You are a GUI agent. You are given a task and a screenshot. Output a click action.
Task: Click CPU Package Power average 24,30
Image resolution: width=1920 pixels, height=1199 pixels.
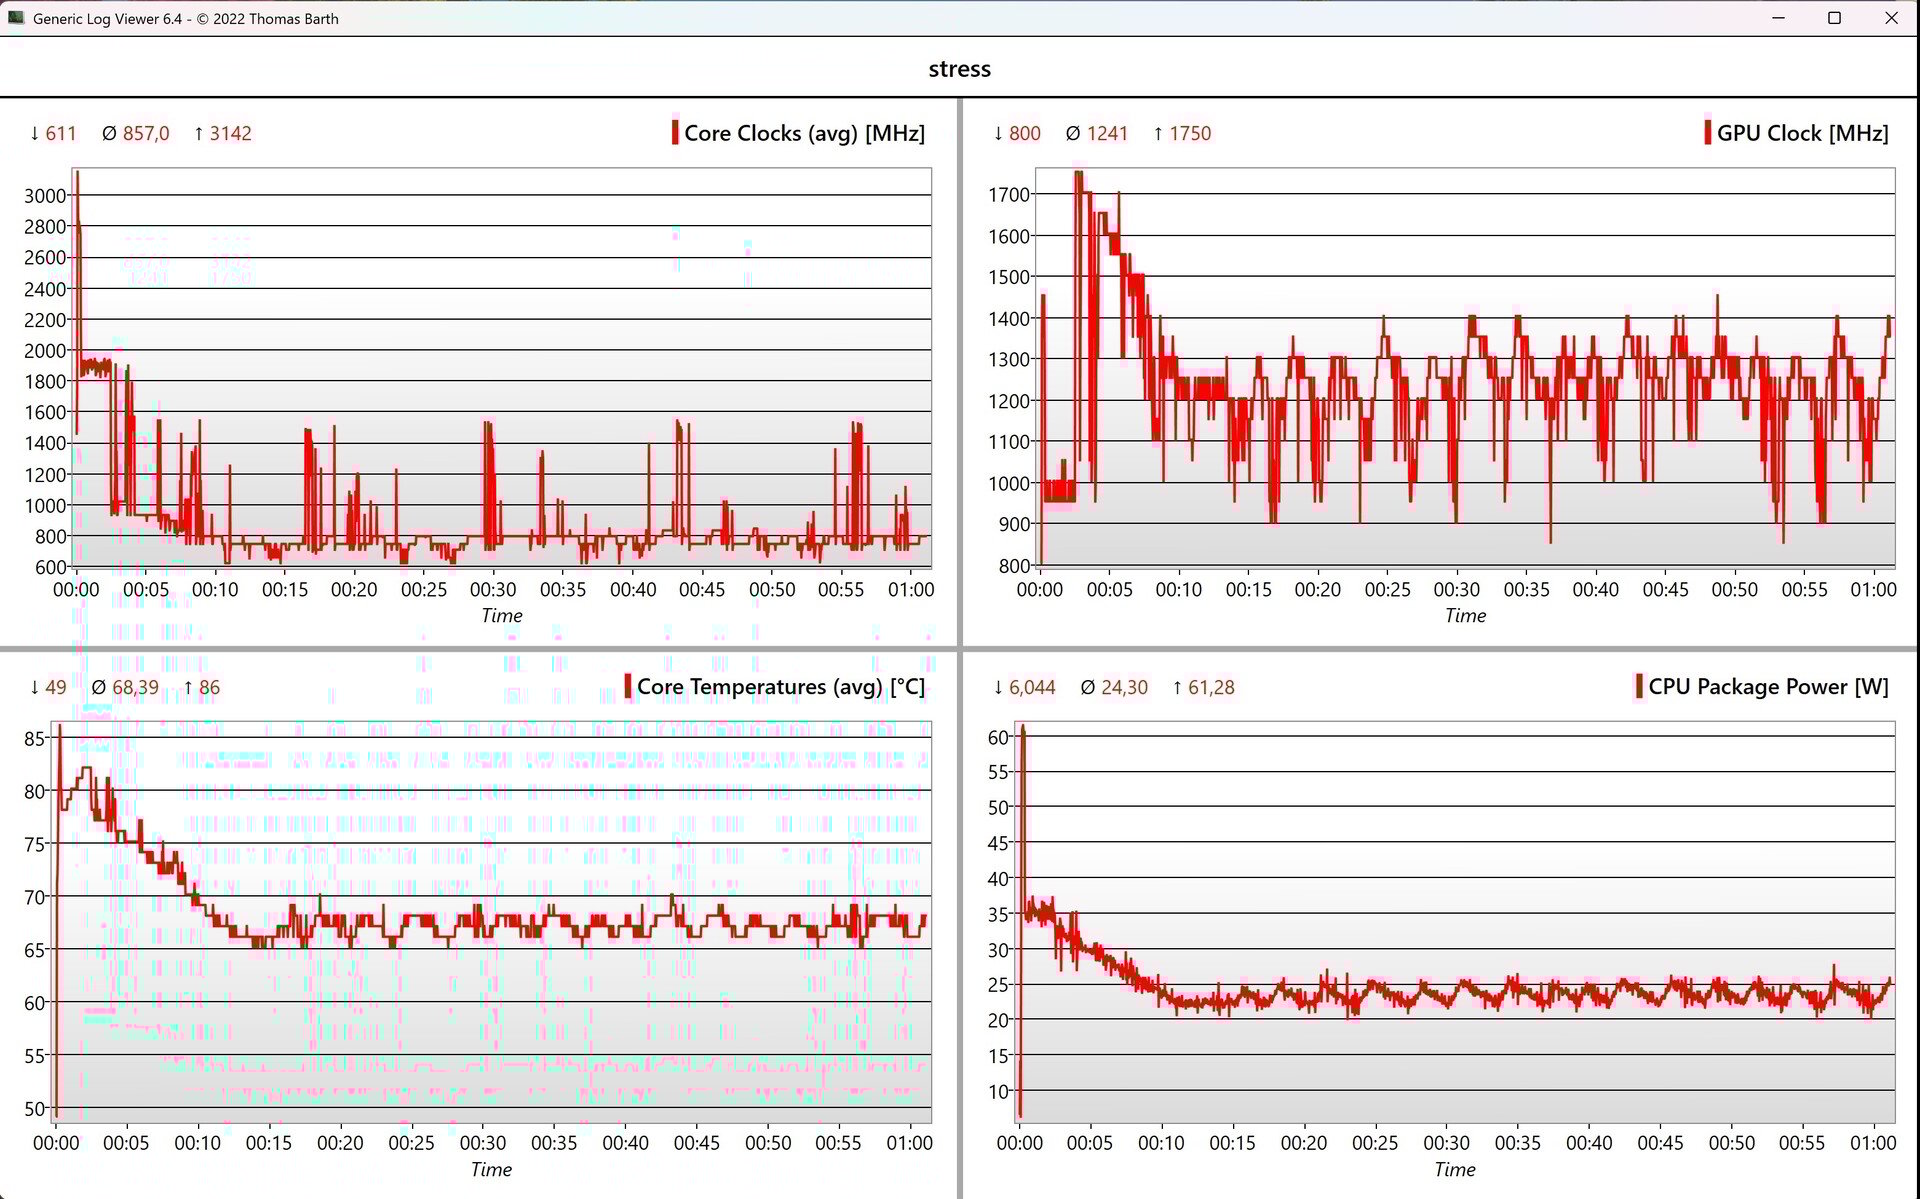[1124, 687]
